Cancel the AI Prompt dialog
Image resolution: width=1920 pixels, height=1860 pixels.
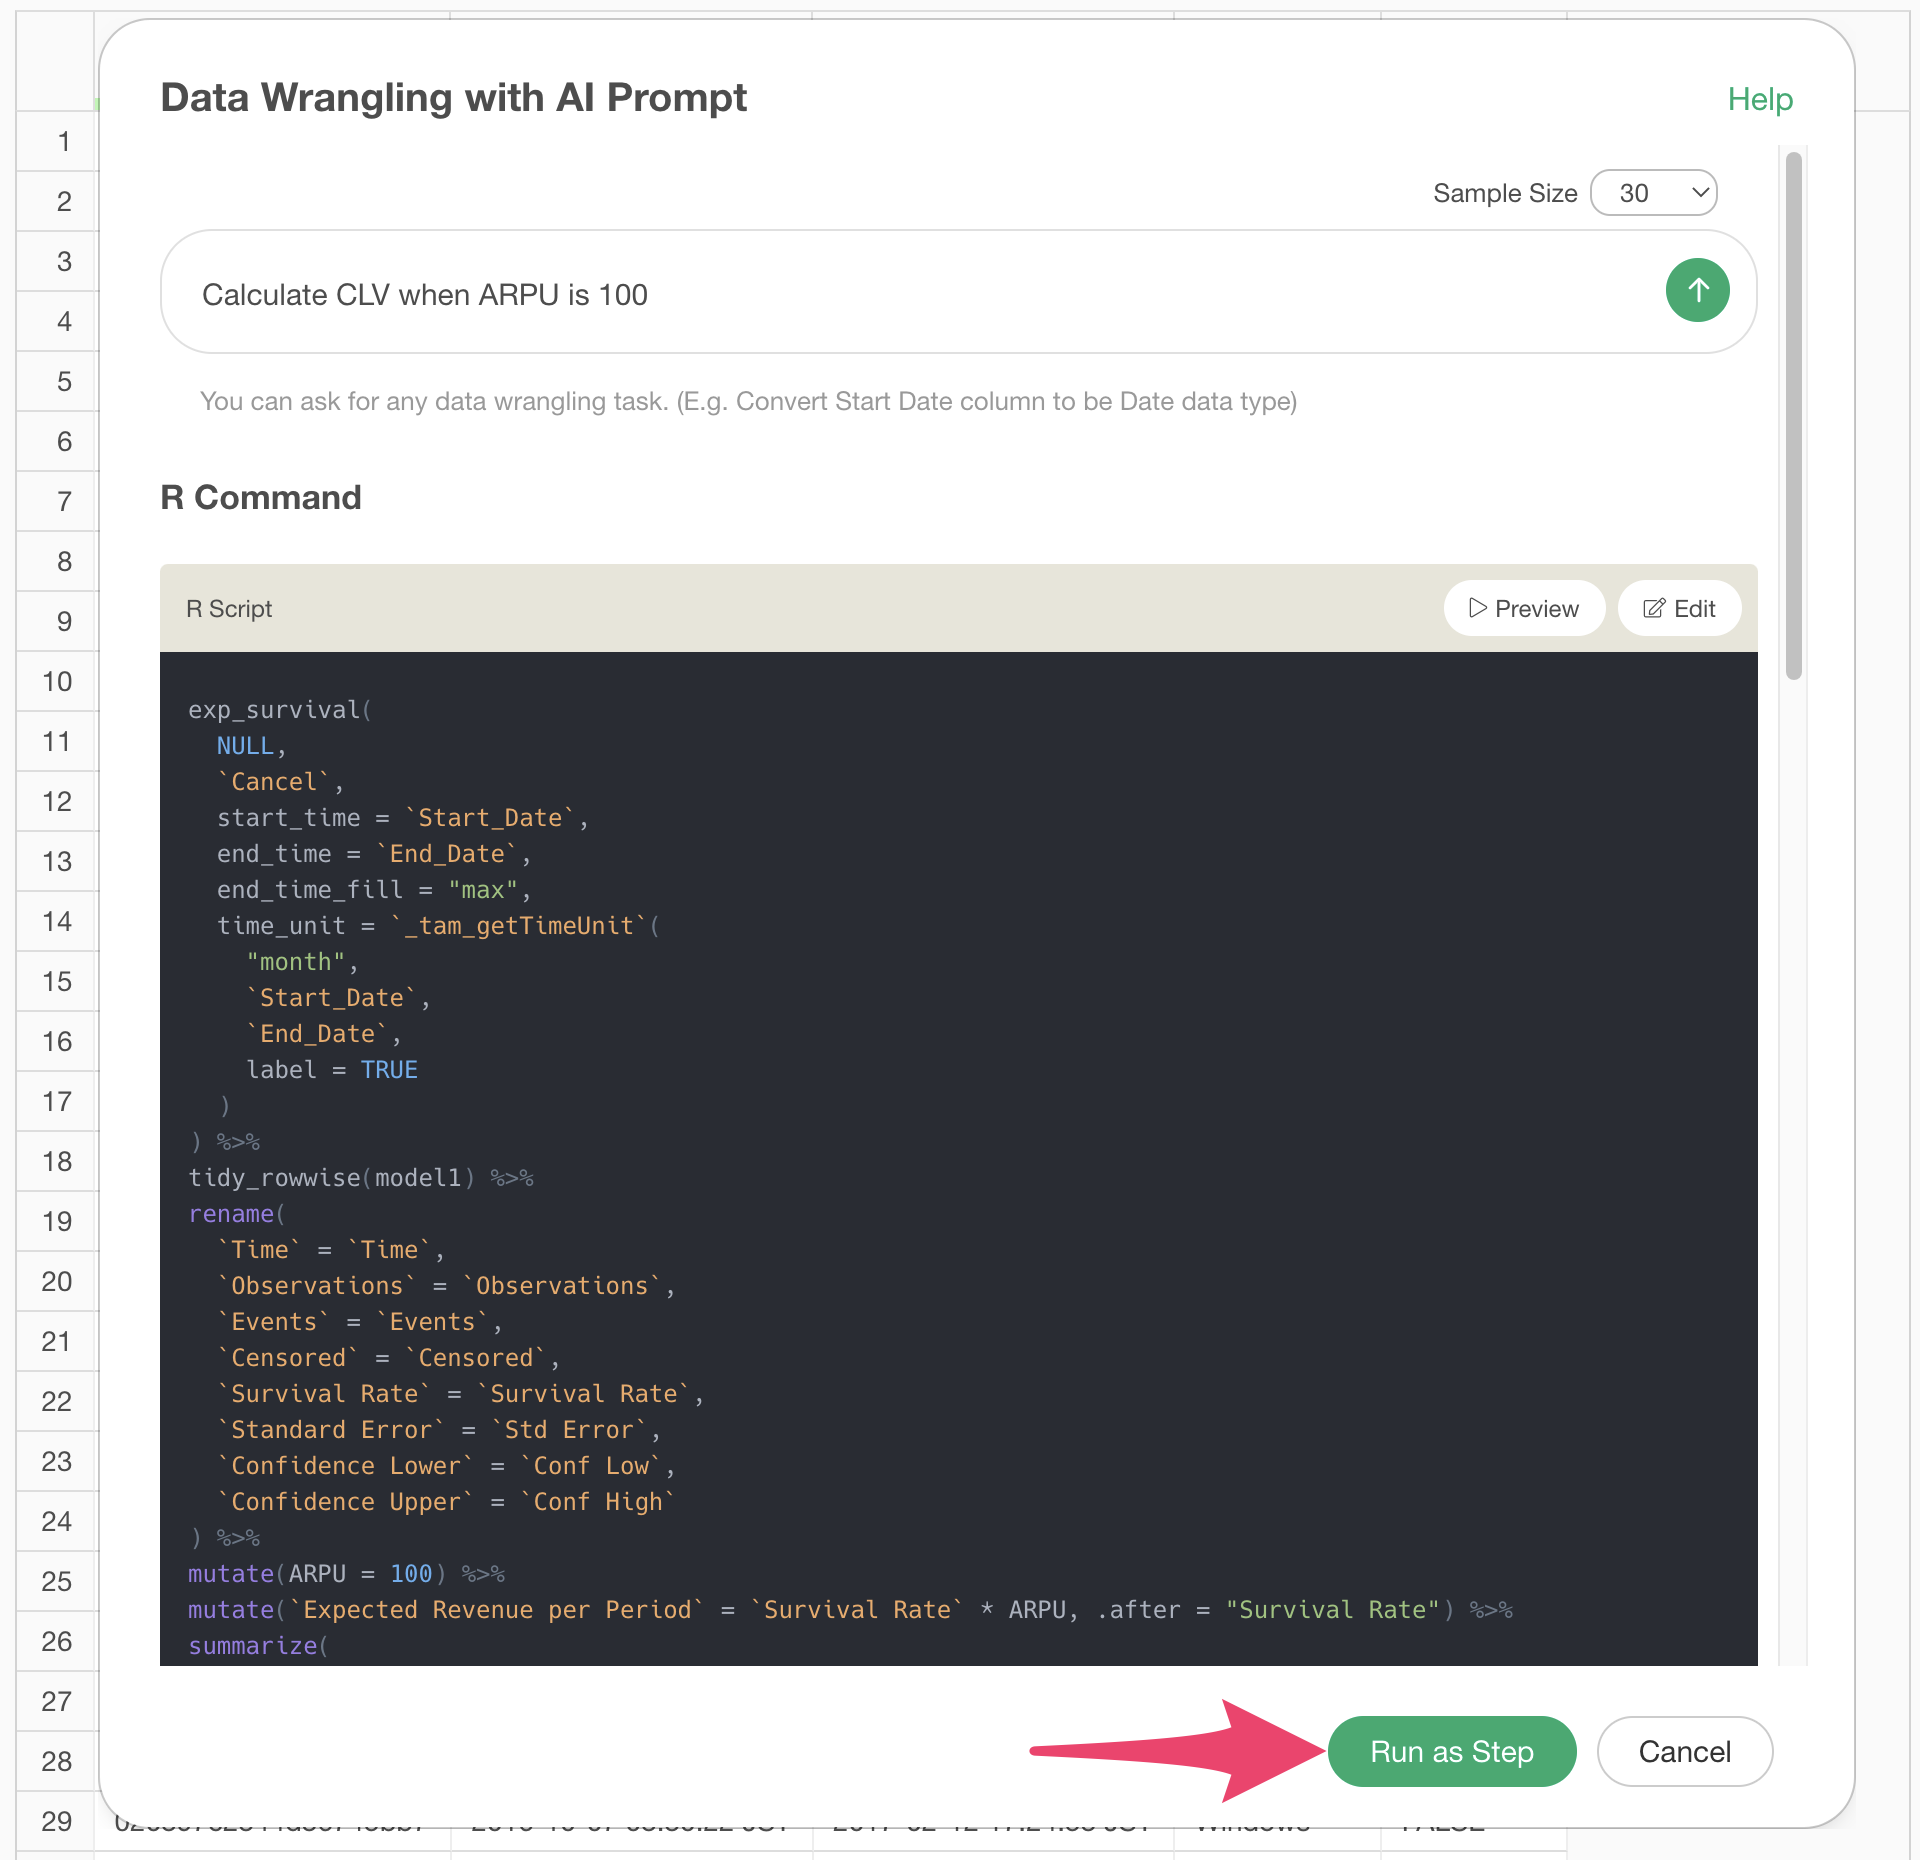pyautogui.click(x=1684, y=1751)
